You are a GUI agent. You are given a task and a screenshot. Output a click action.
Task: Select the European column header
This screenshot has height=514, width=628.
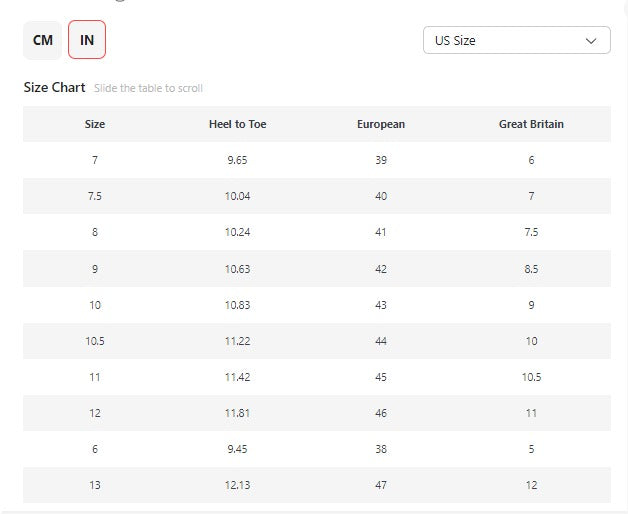point(381,124)
